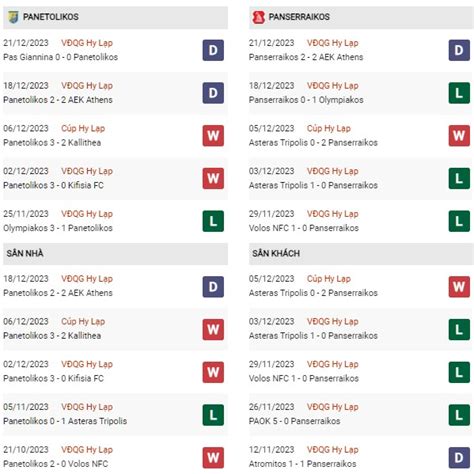Click the D badge for Panserraikos 2-2 AEK Athens

coord(459,50)
